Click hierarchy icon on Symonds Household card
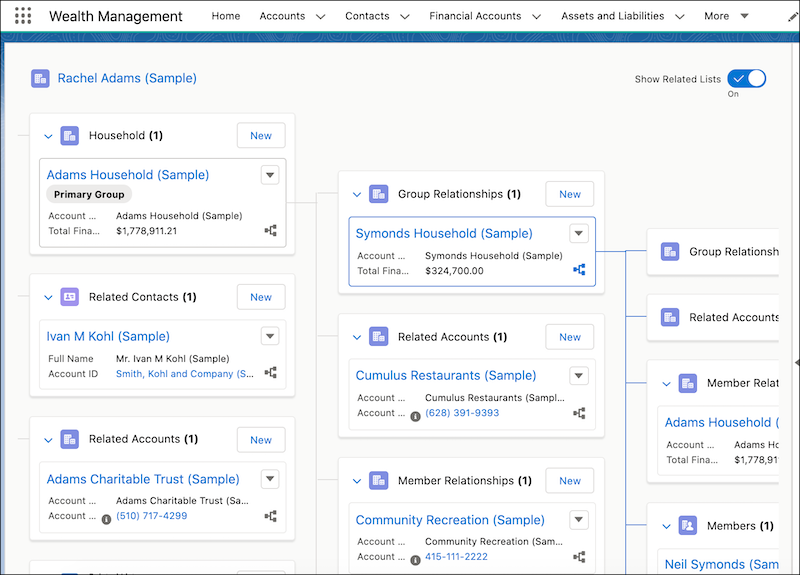Image resolution: width=800 pixels, height=575 pixels. (579, 269)
